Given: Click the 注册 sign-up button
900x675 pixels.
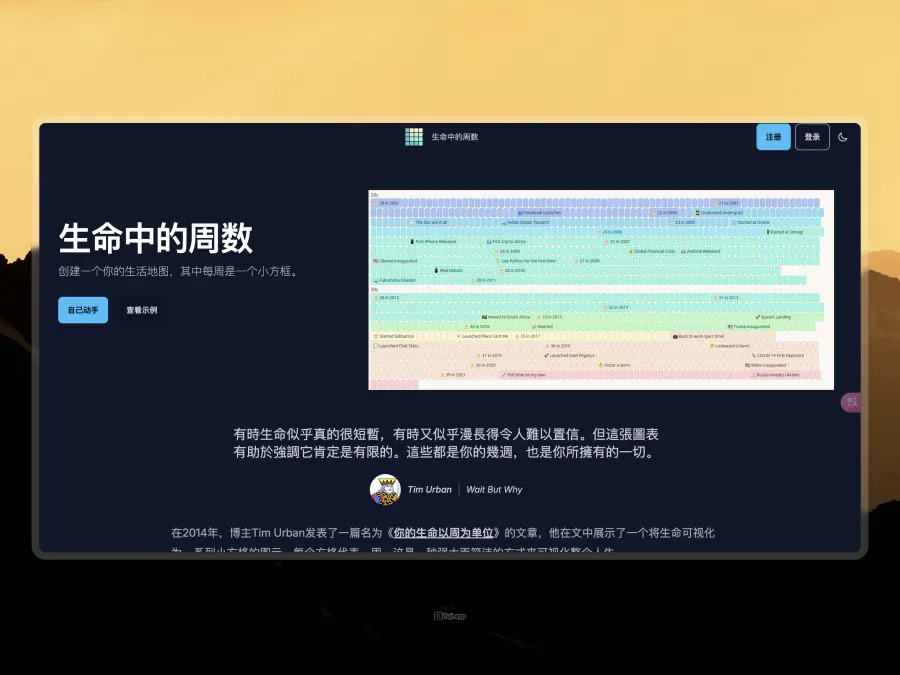Looking at the screenshot, I should point(773,137).
